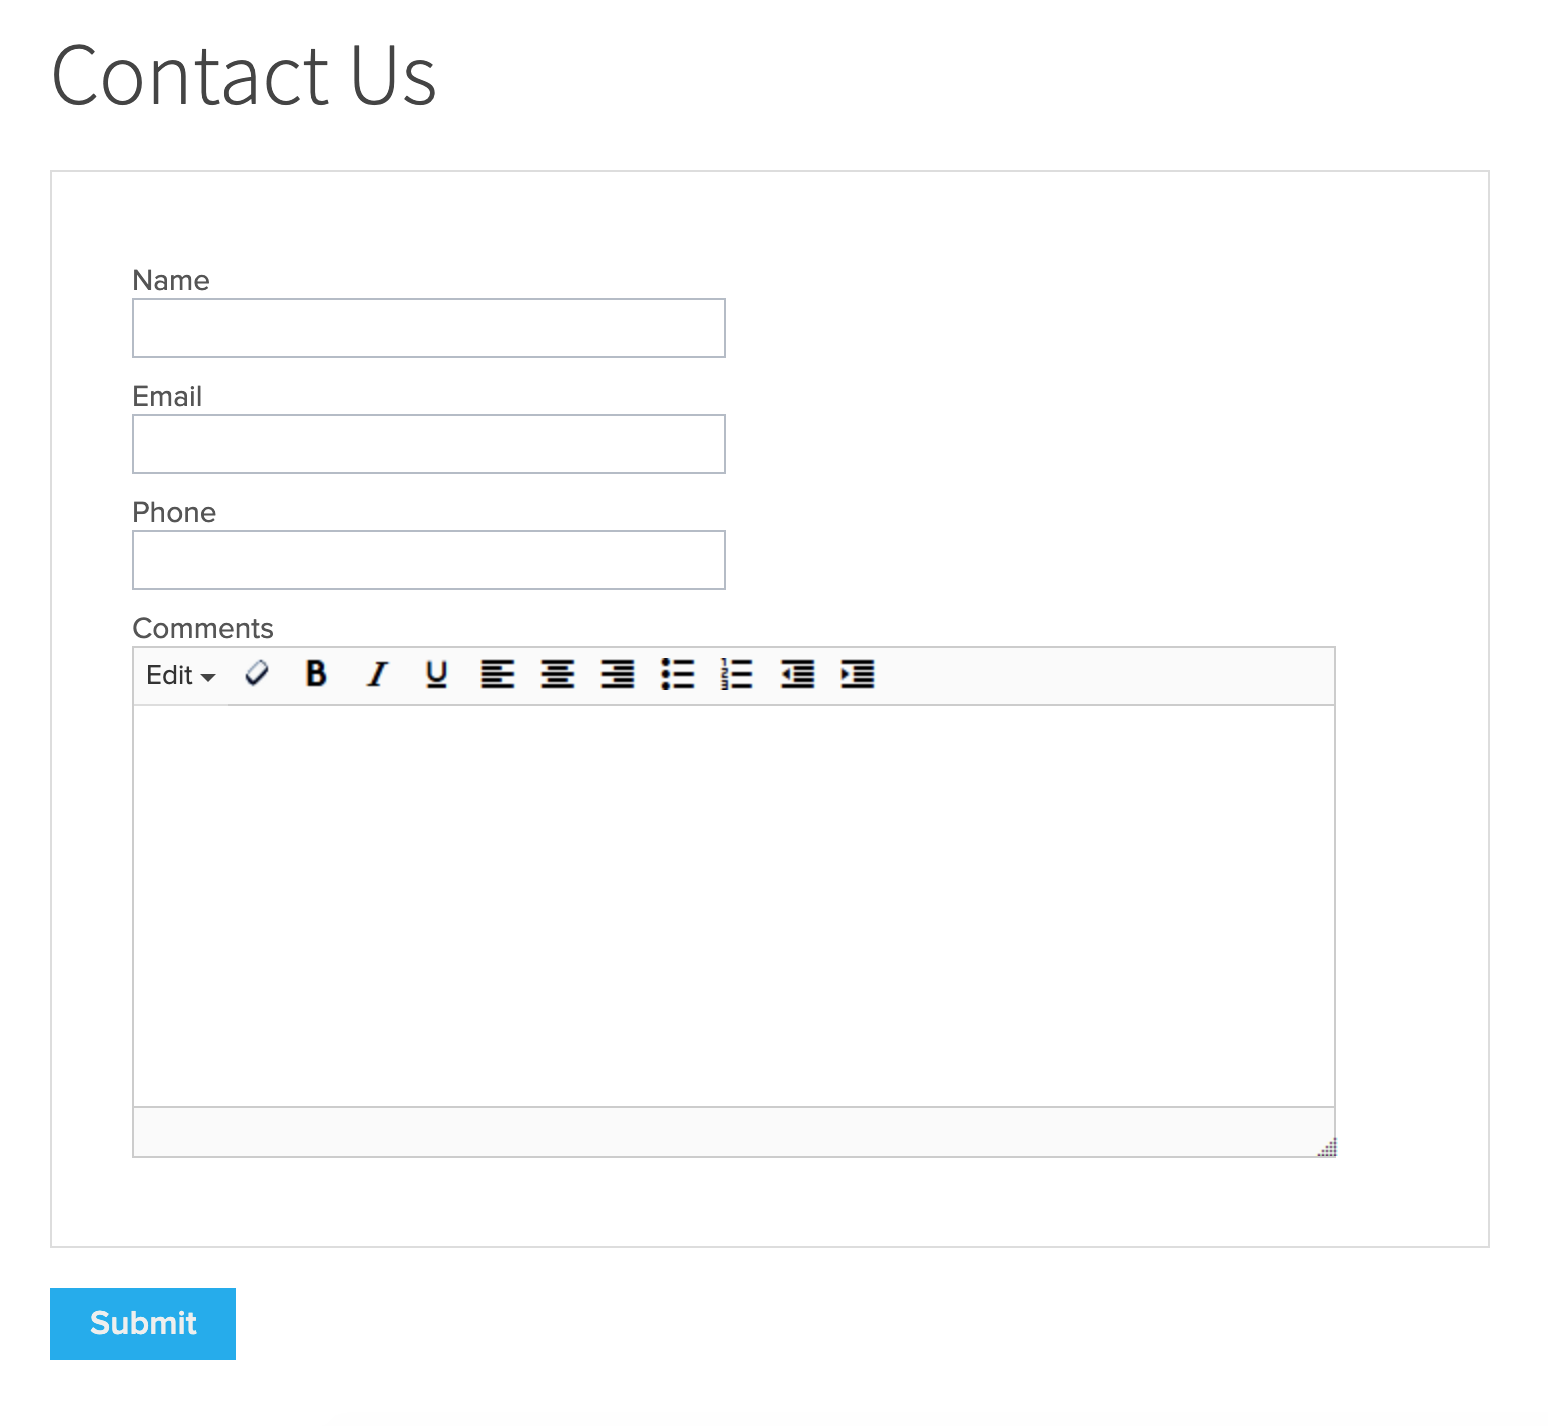Insert a bulleted list
The image size is (1548, 1426).
coord(677,674)
